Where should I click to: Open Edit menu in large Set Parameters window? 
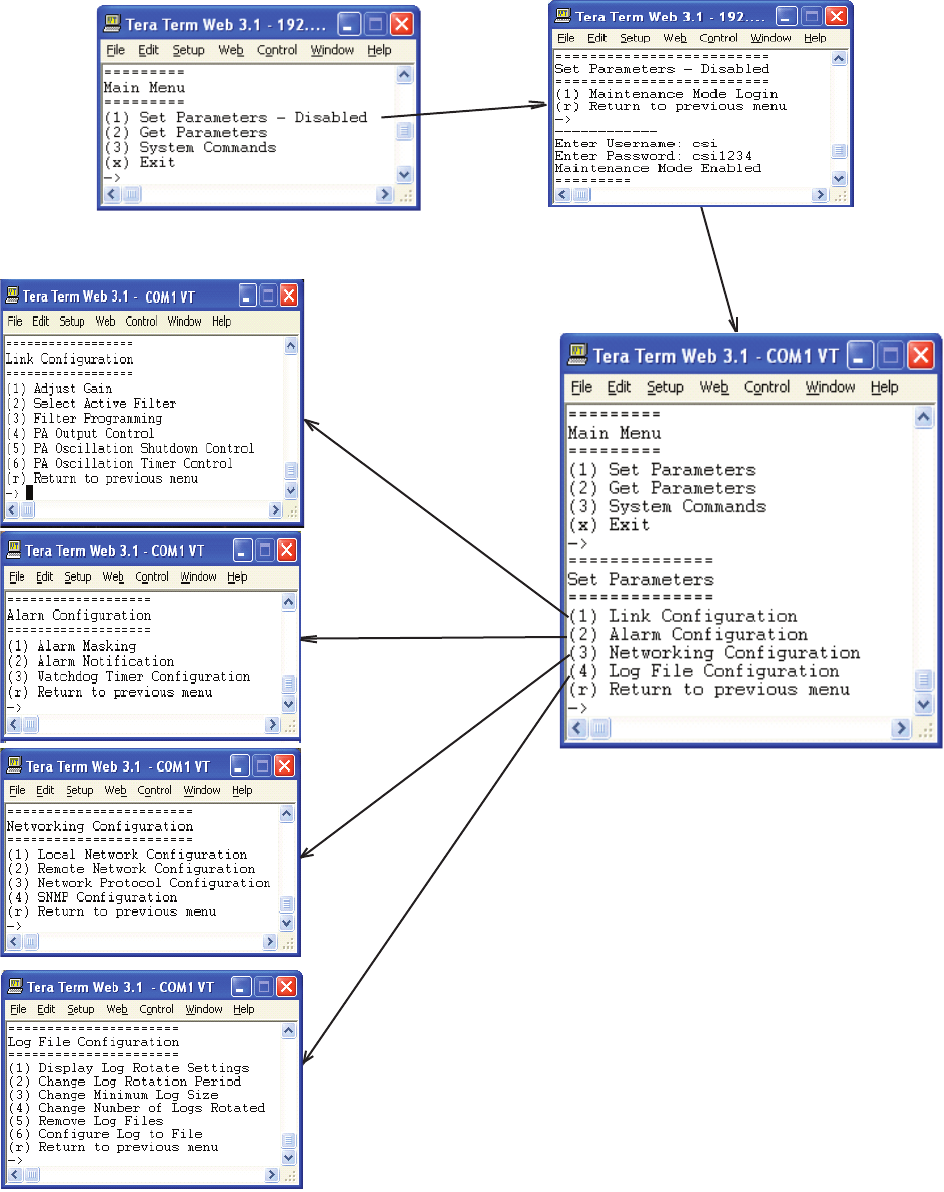pos(619,387)
